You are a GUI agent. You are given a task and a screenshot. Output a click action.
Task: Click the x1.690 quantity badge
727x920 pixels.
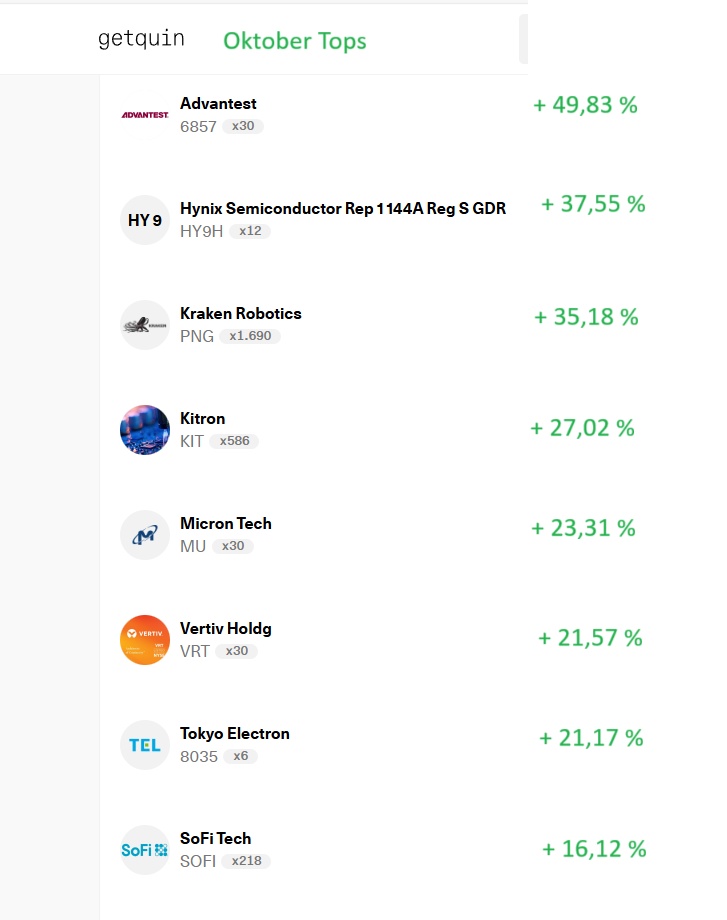pyautogui.click(x=250, y=336)
